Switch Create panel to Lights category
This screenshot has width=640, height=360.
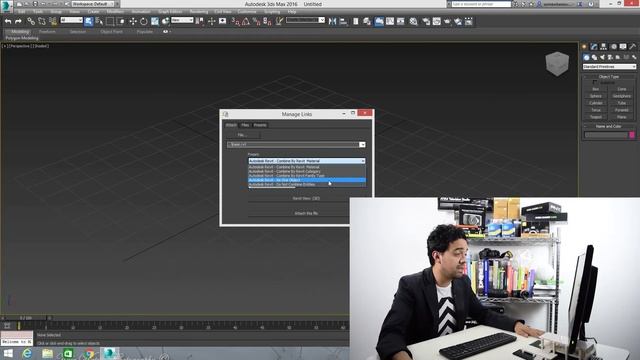click(602, 57)
